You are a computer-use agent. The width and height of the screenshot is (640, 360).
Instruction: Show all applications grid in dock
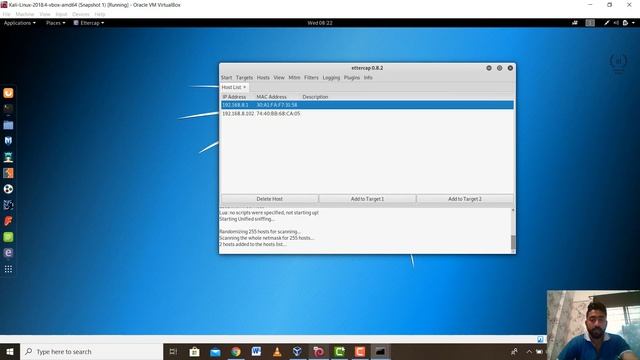[x=8, y=269]
